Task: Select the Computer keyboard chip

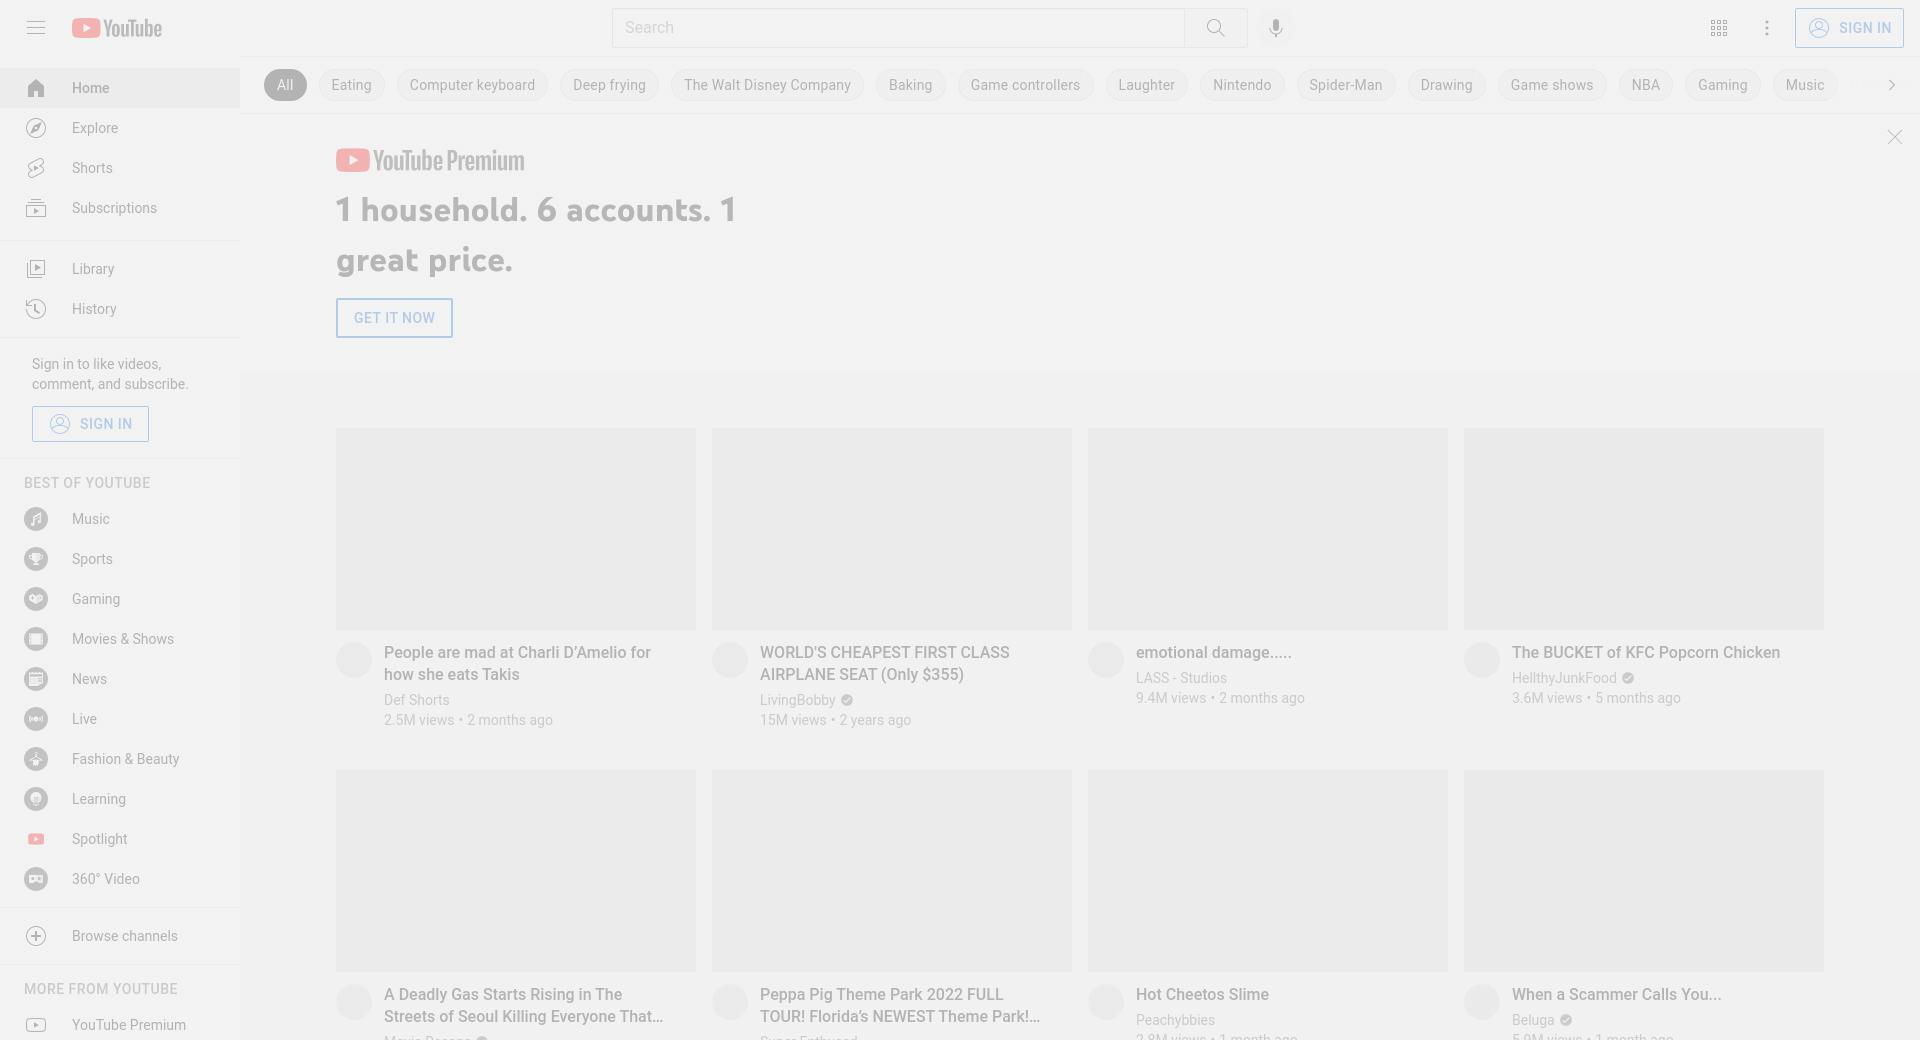Action: [472, 85]
